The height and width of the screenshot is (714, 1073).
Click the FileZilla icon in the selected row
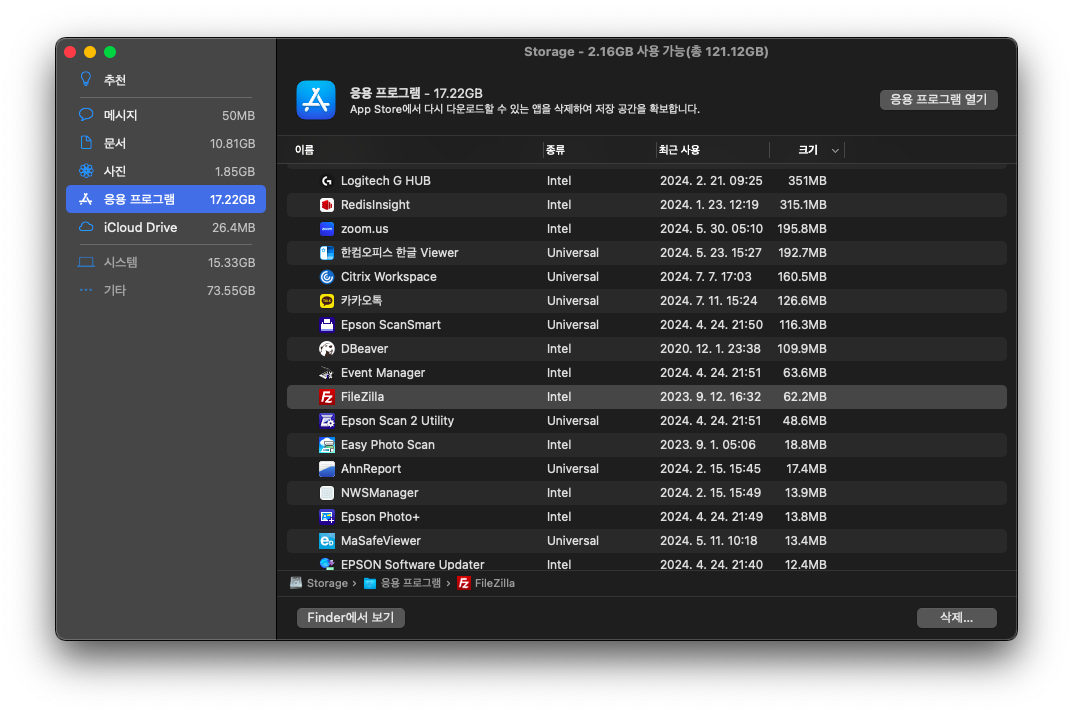pos(327,396)
